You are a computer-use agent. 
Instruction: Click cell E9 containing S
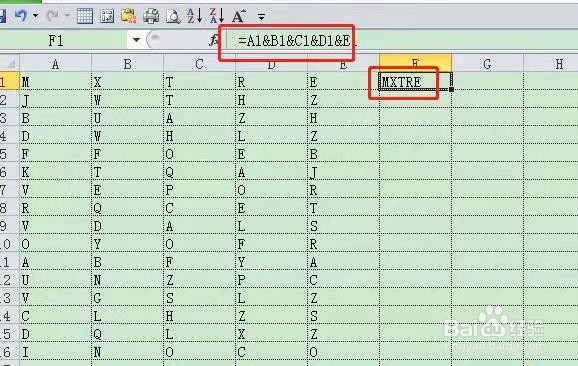click(343, 226)
